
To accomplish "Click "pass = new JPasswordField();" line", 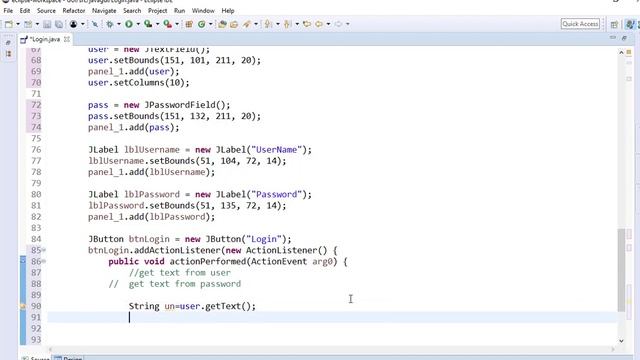I will pyautogui.click(x=159, y=105).
